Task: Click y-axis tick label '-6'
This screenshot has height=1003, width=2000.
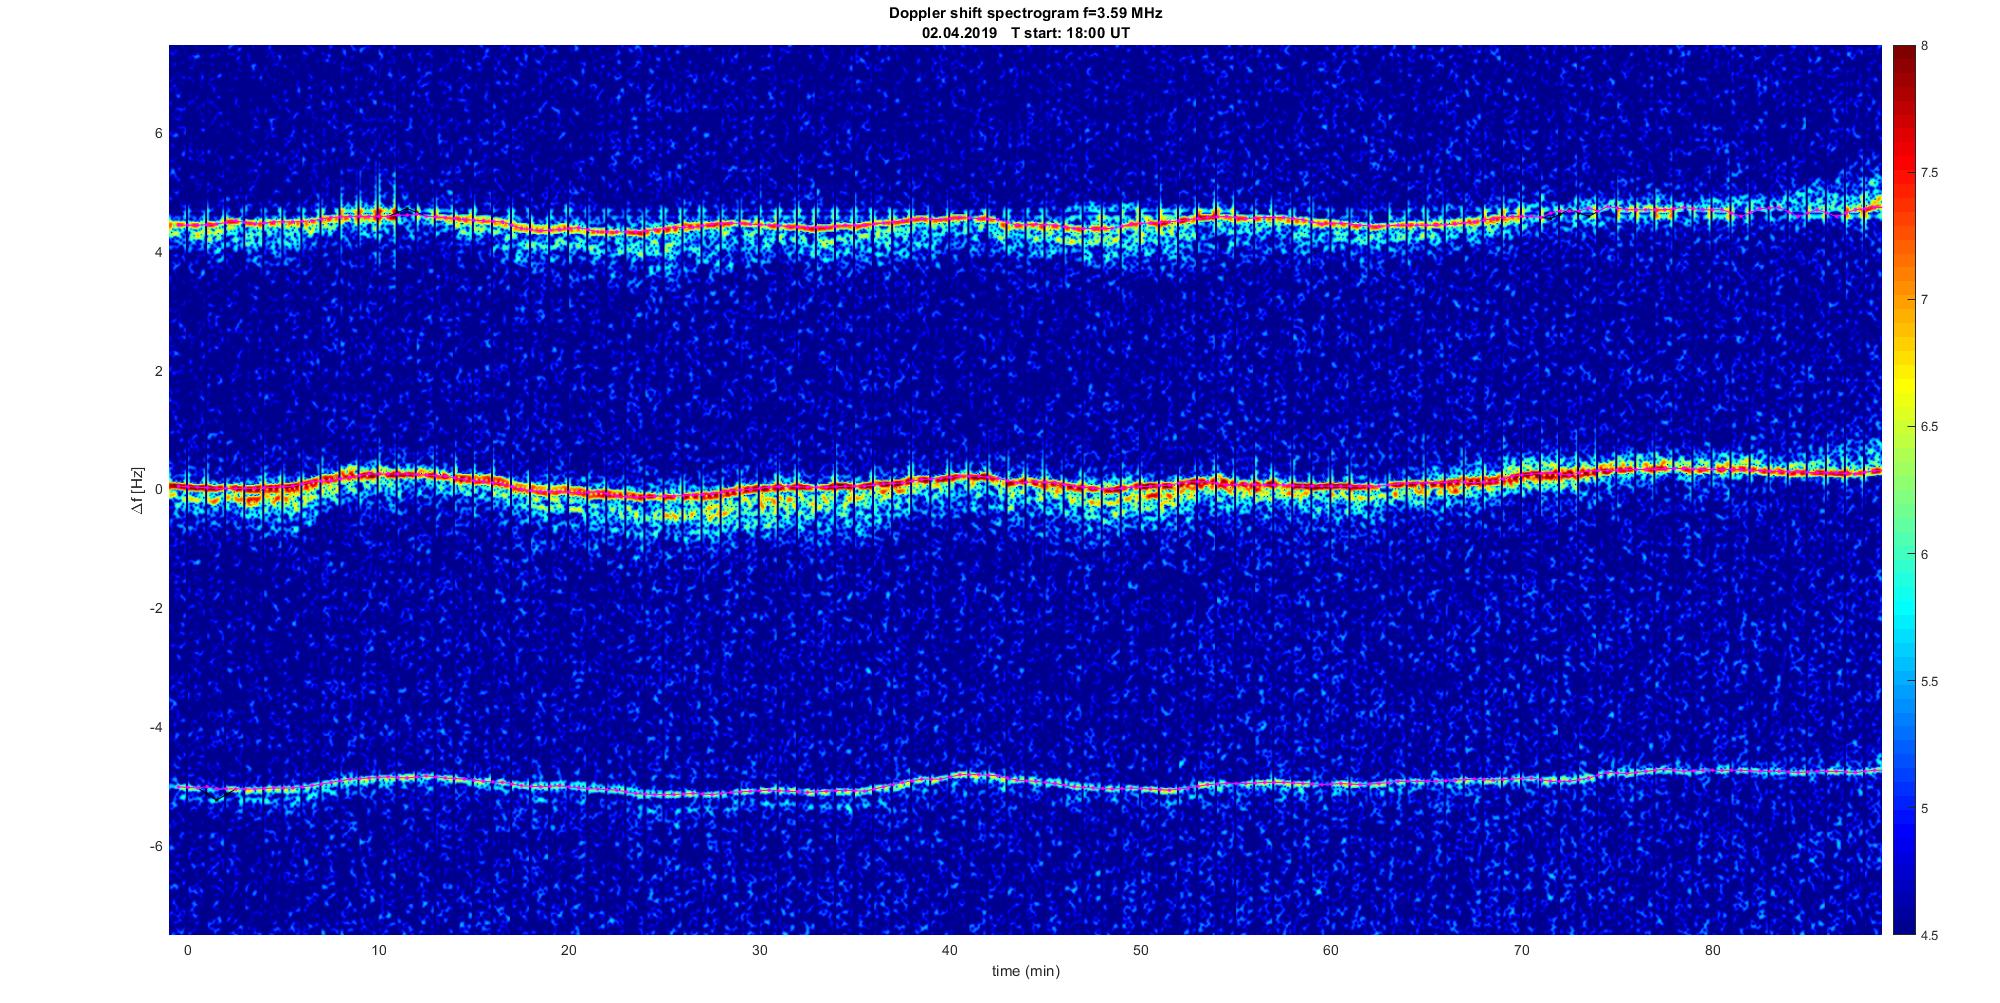Action: [157, 847]
